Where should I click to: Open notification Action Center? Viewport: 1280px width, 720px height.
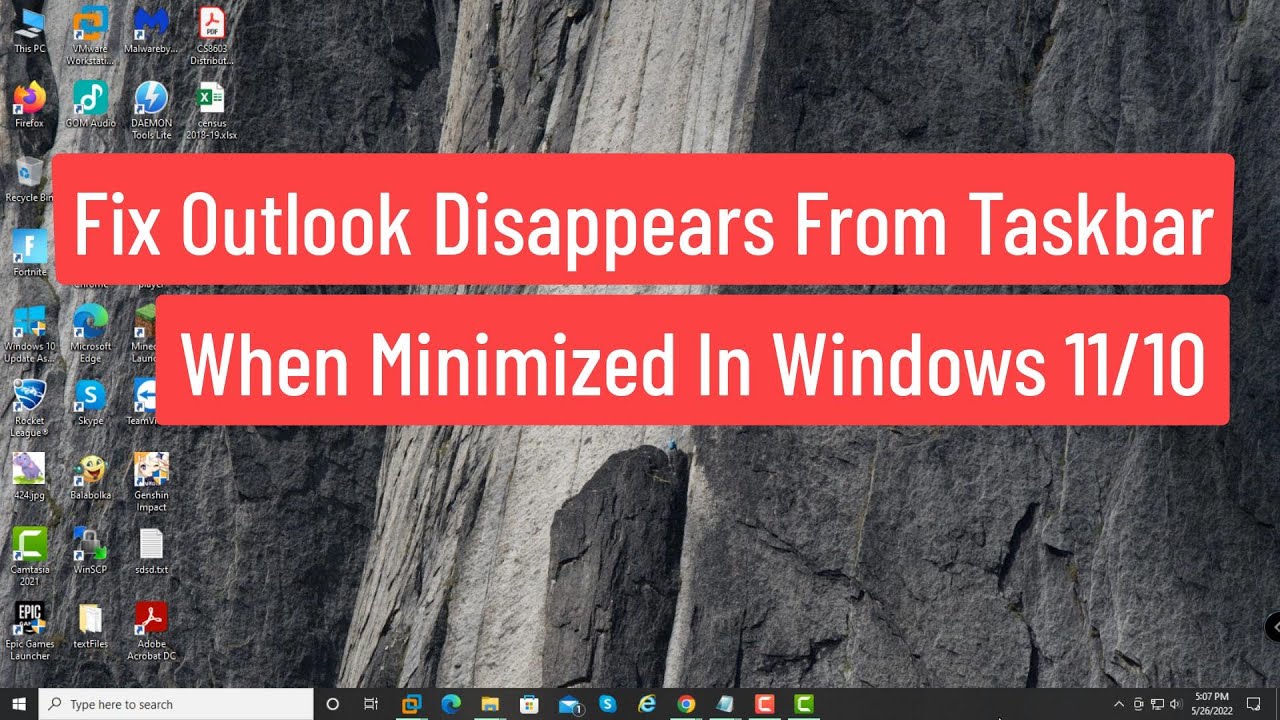(x=1253, y=704)
